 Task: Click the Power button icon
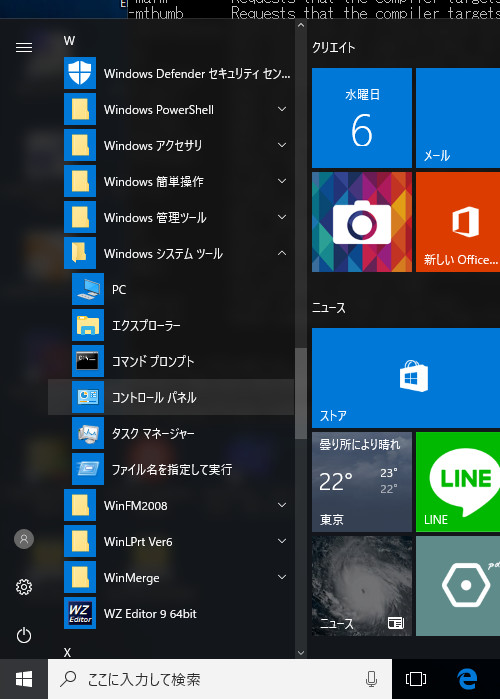tap(24, 635)
